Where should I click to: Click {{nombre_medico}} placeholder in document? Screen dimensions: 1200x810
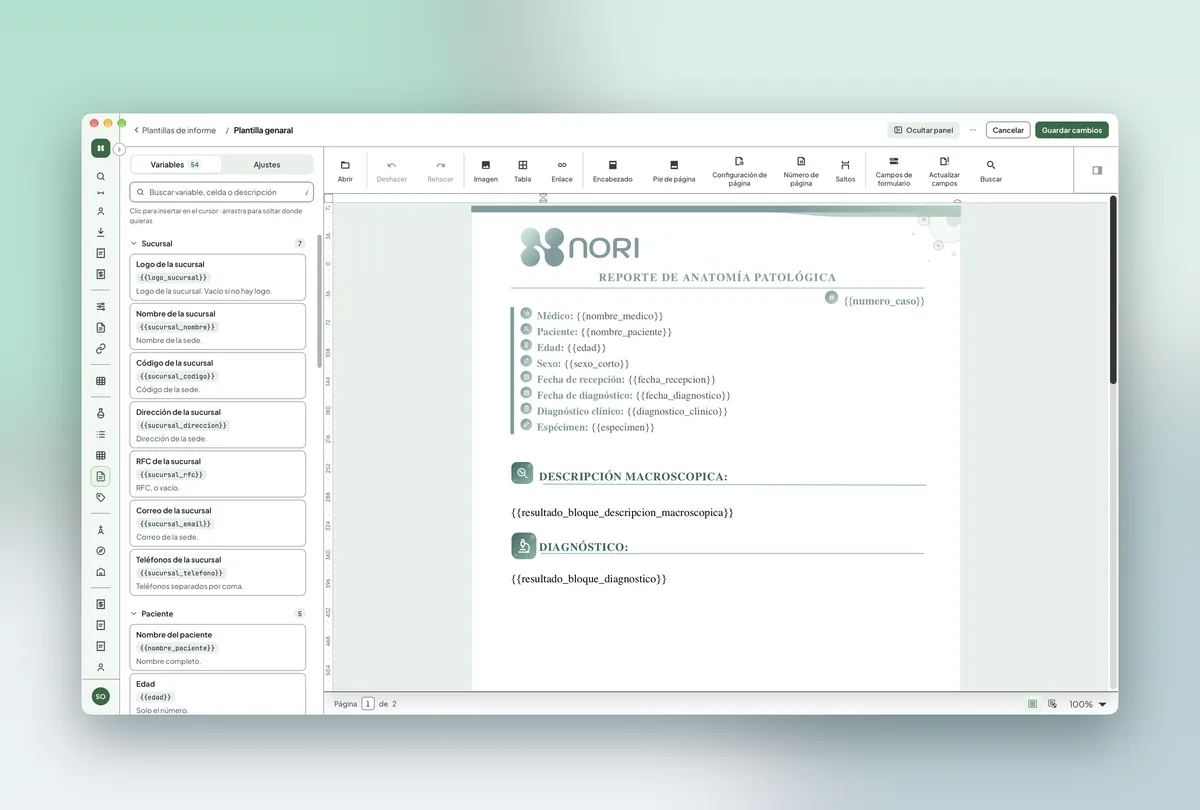[x=620, y=316]
